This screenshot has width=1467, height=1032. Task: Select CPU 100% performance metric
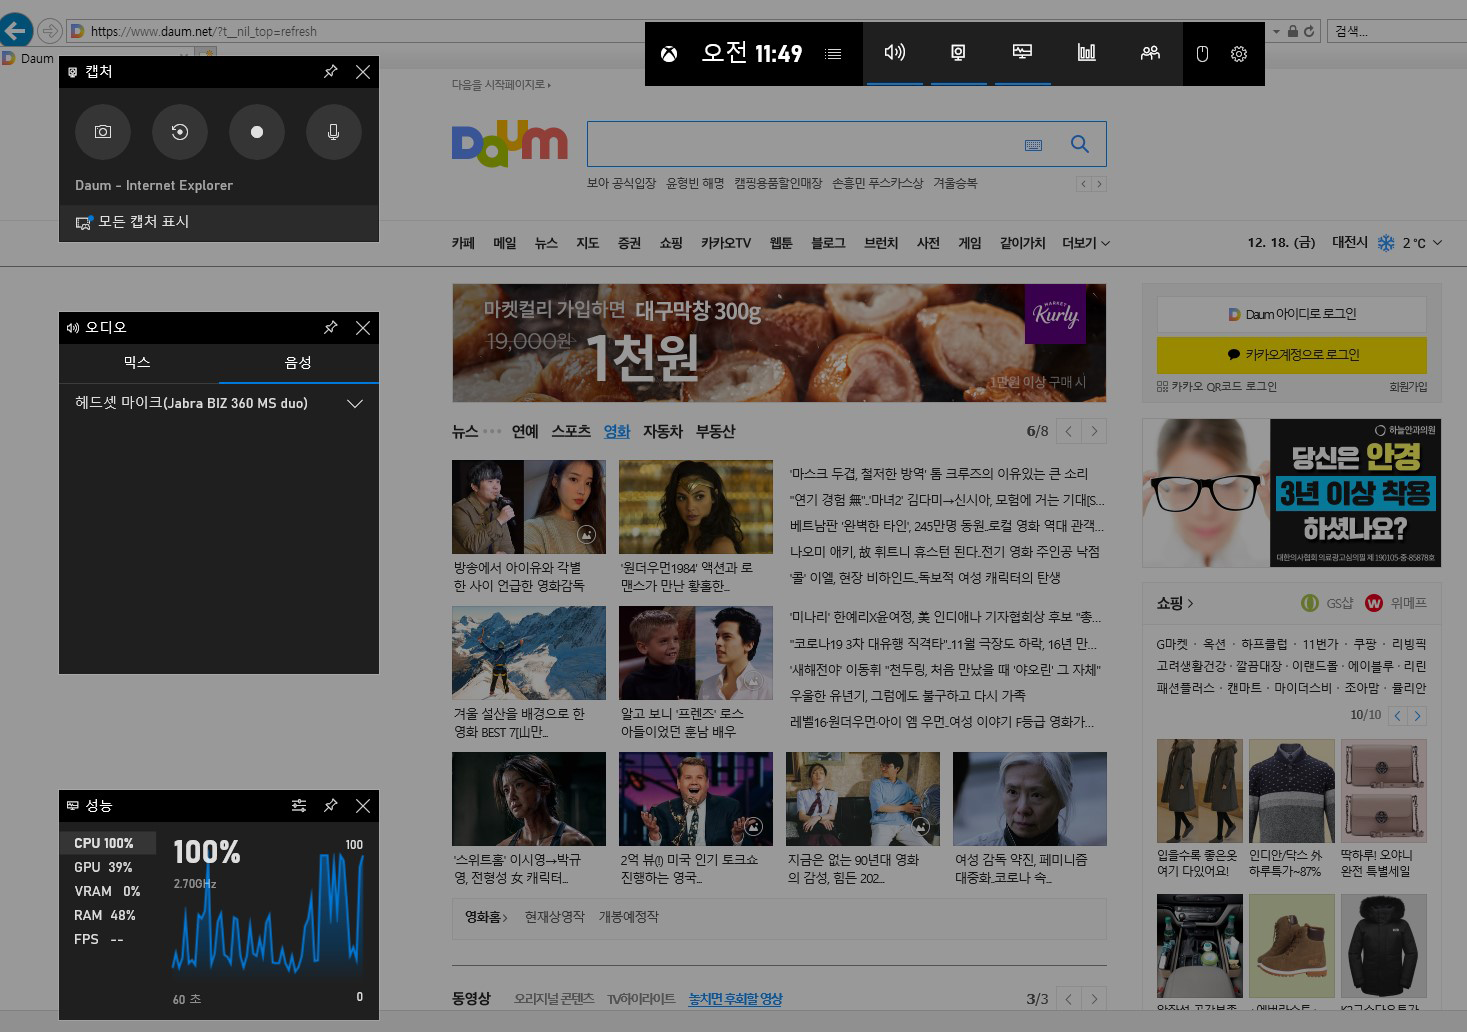[108, 843]
